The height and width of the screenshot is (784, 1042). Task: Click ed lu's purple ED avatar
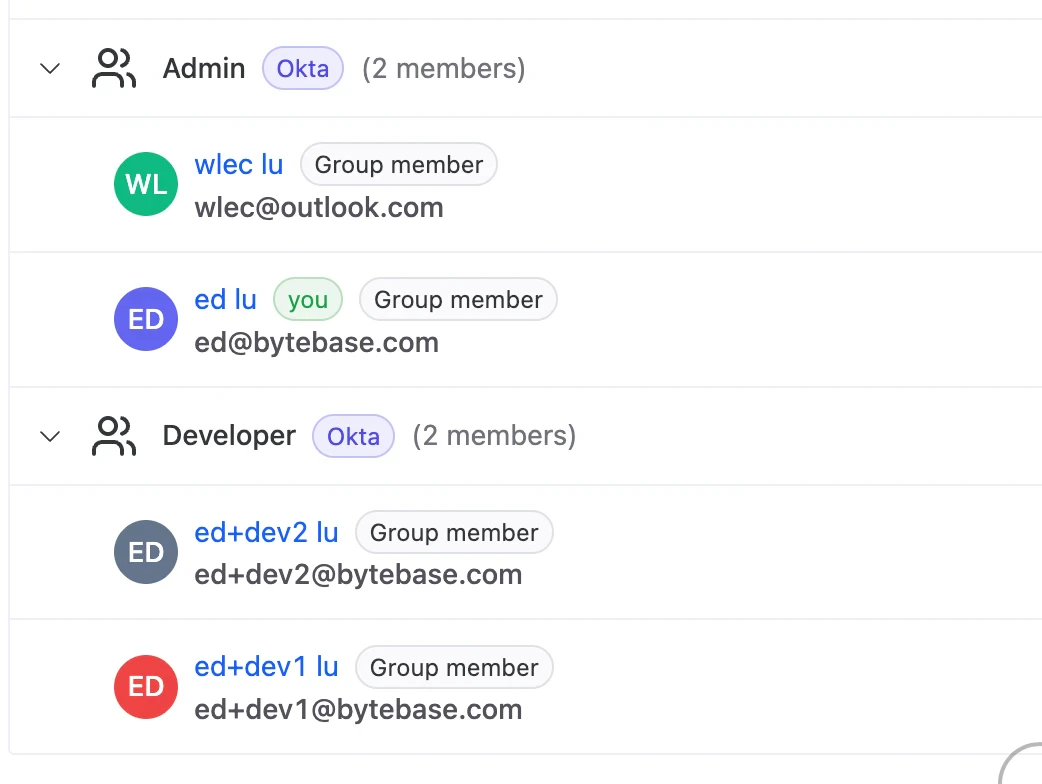pyautogui.click(x=146, y=319)
